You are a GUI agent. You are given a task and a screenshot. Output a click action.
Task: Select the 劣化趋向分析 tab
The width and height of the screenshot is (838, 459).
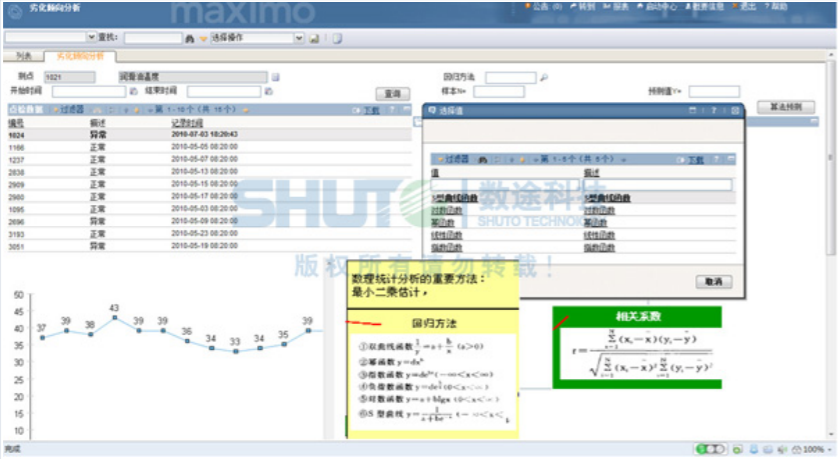[x=80, y=56]
